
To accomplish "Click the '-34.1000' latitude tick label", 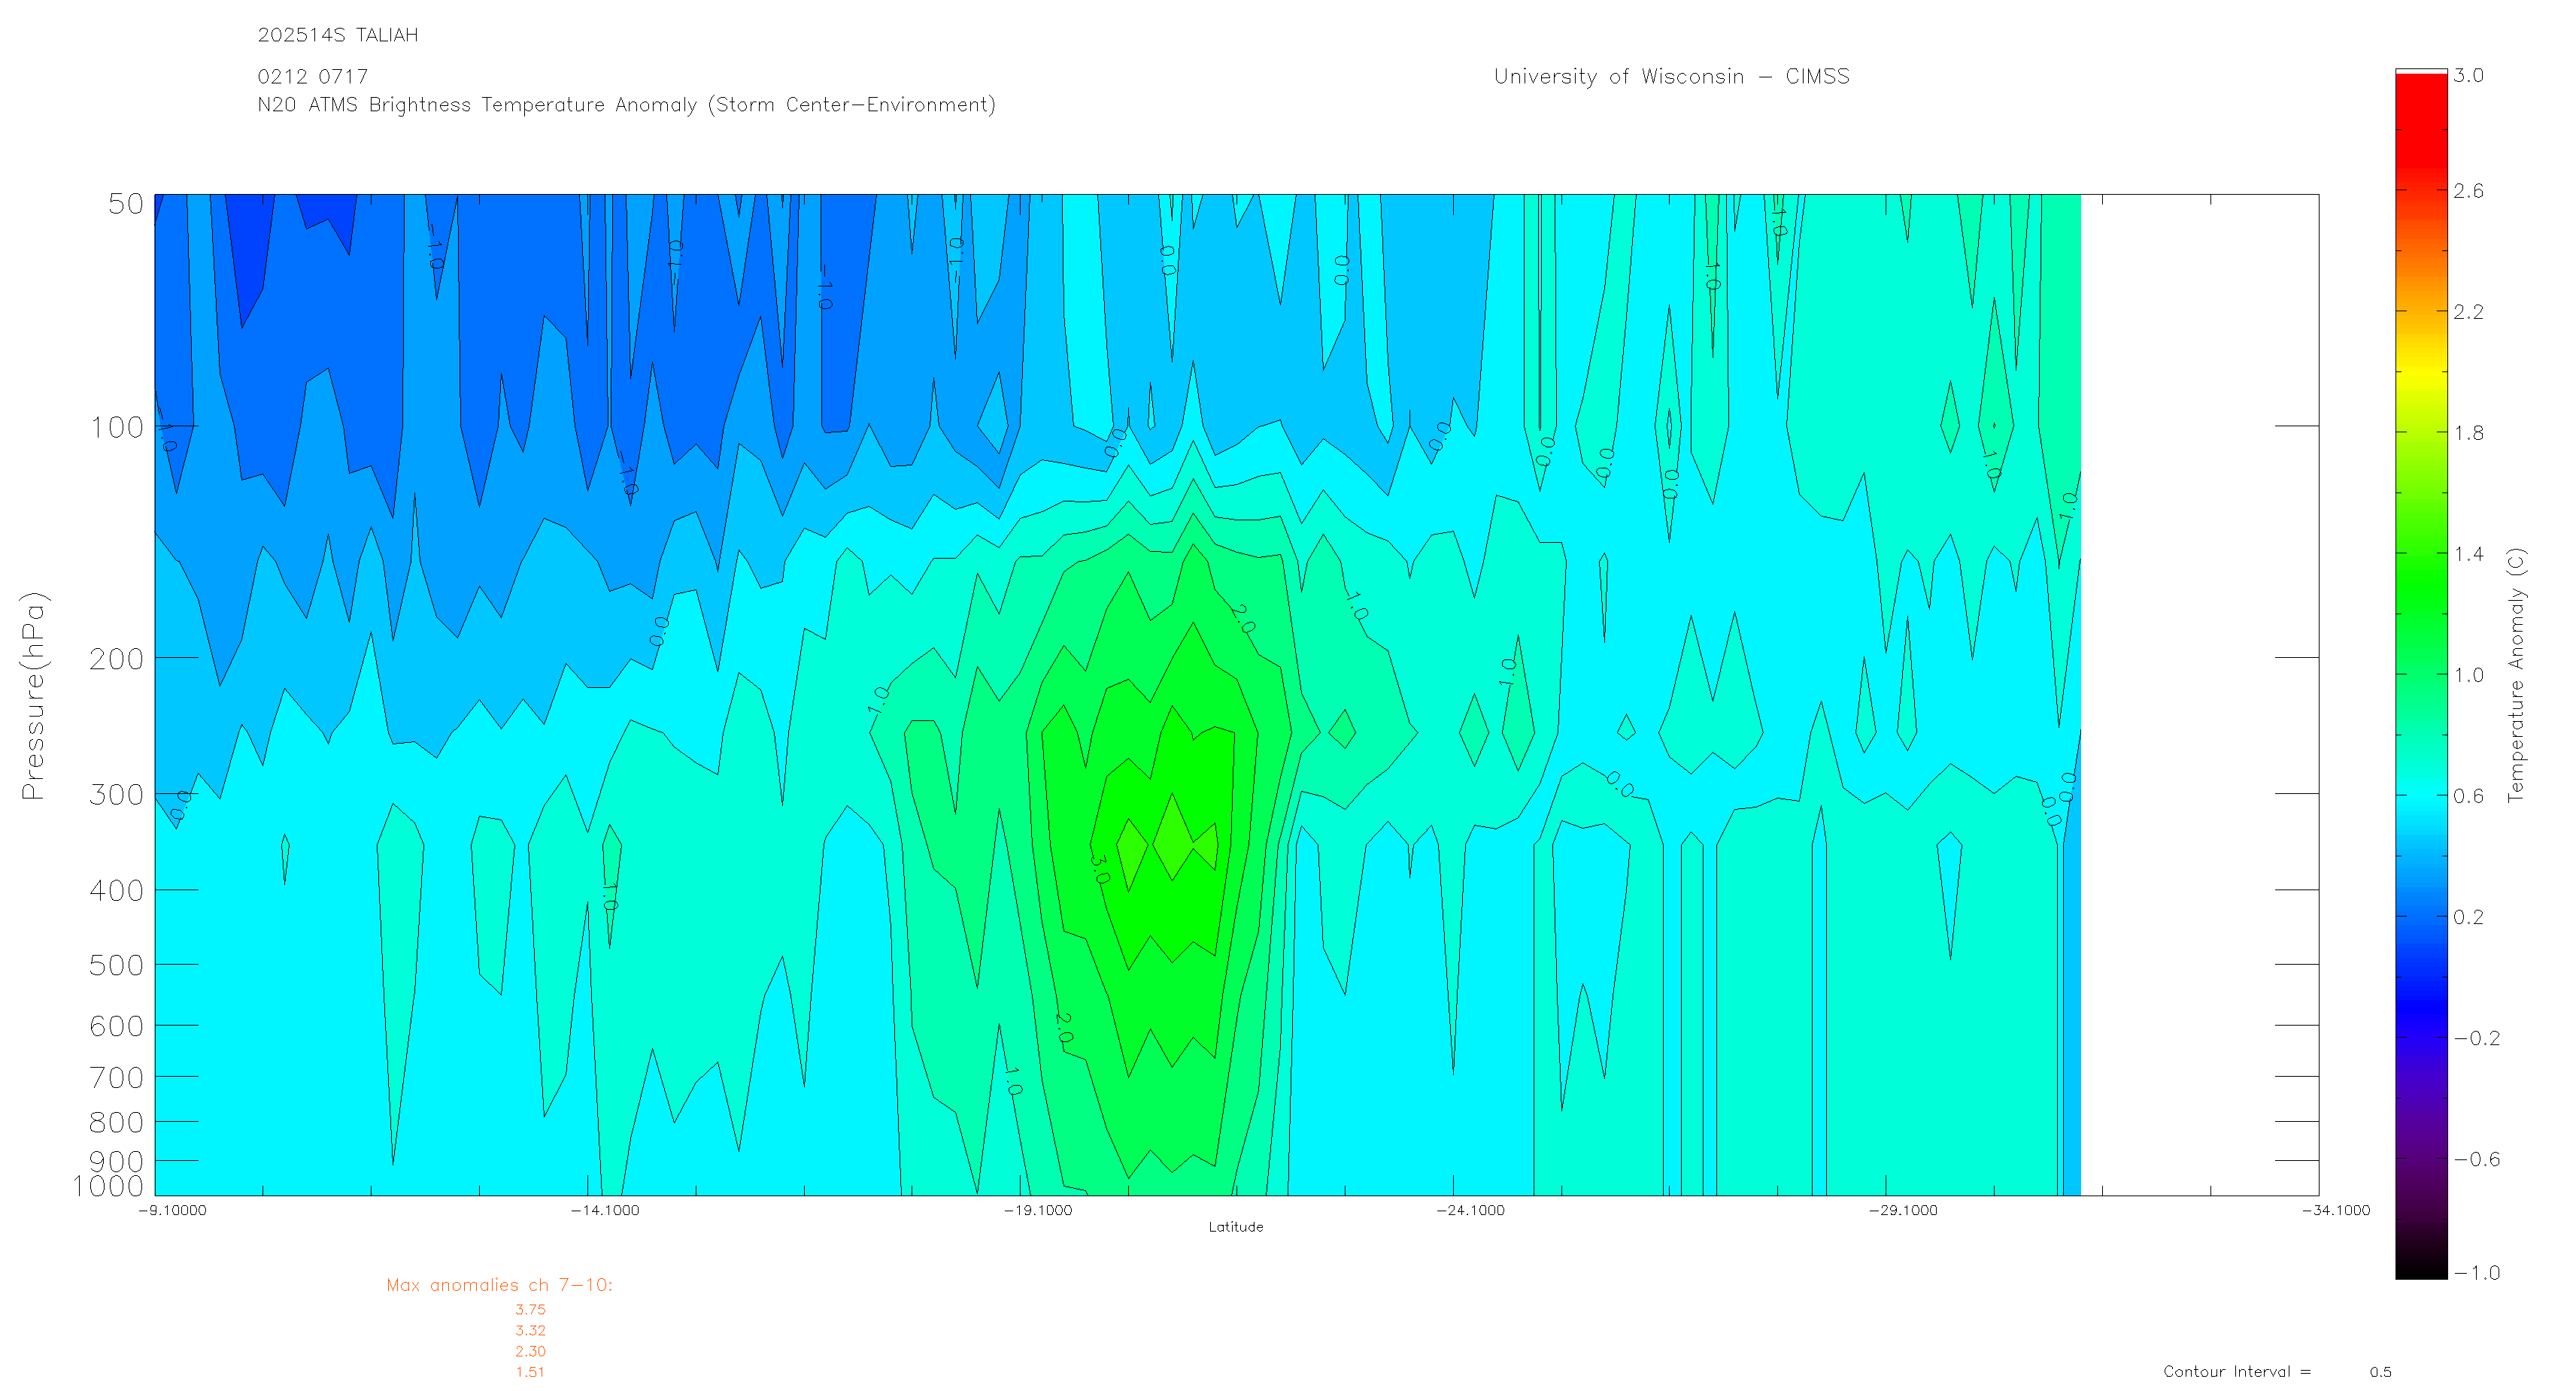I will (2335, 1210).
